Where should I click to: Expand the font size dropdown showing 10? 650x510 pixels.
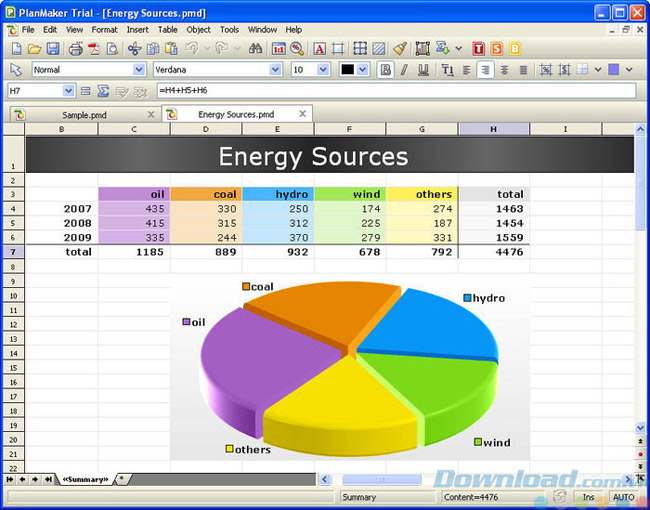pyautogui.click(x=323, y=70)
